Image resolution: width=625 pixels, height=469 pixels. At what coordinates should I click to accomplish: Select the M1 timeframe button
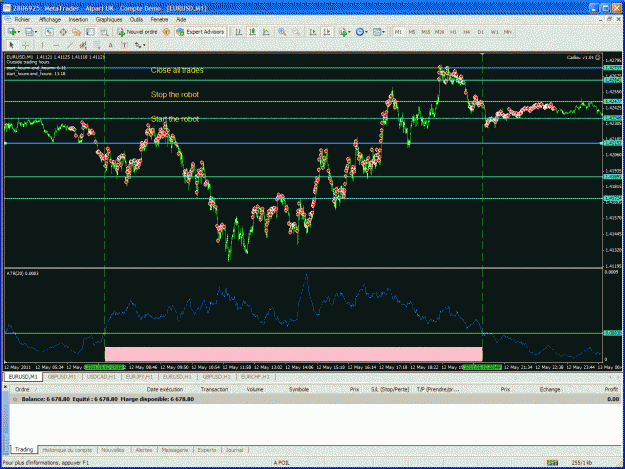tap(398, 32)
